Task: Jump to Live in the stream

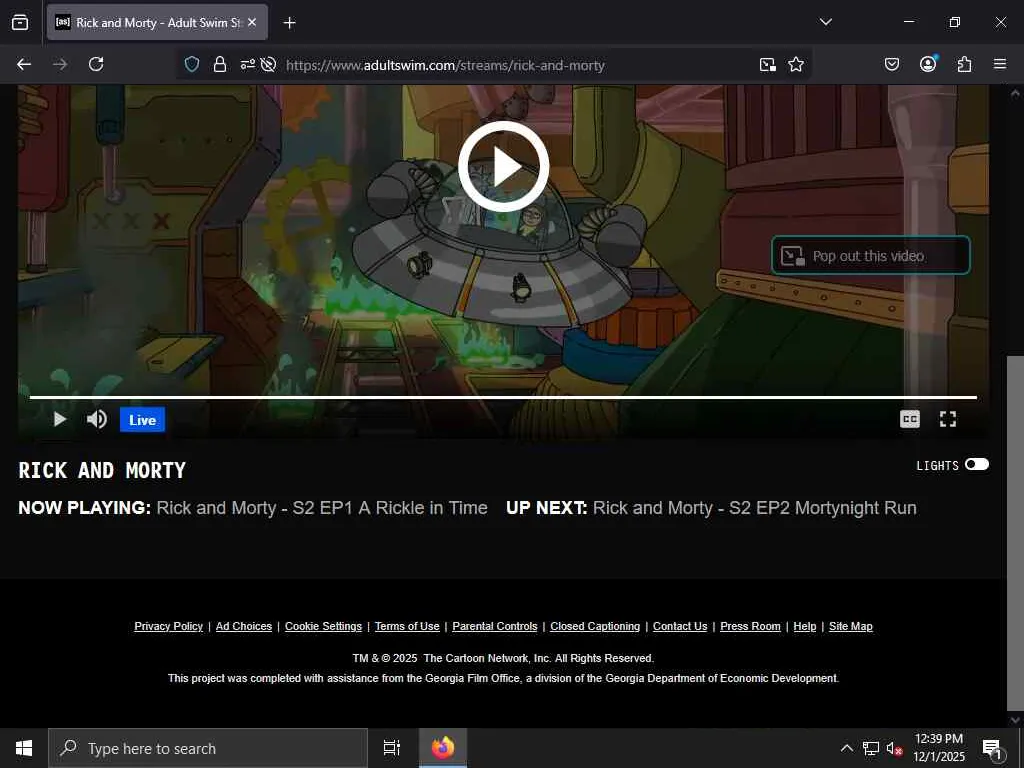Action: coord(142,420)
